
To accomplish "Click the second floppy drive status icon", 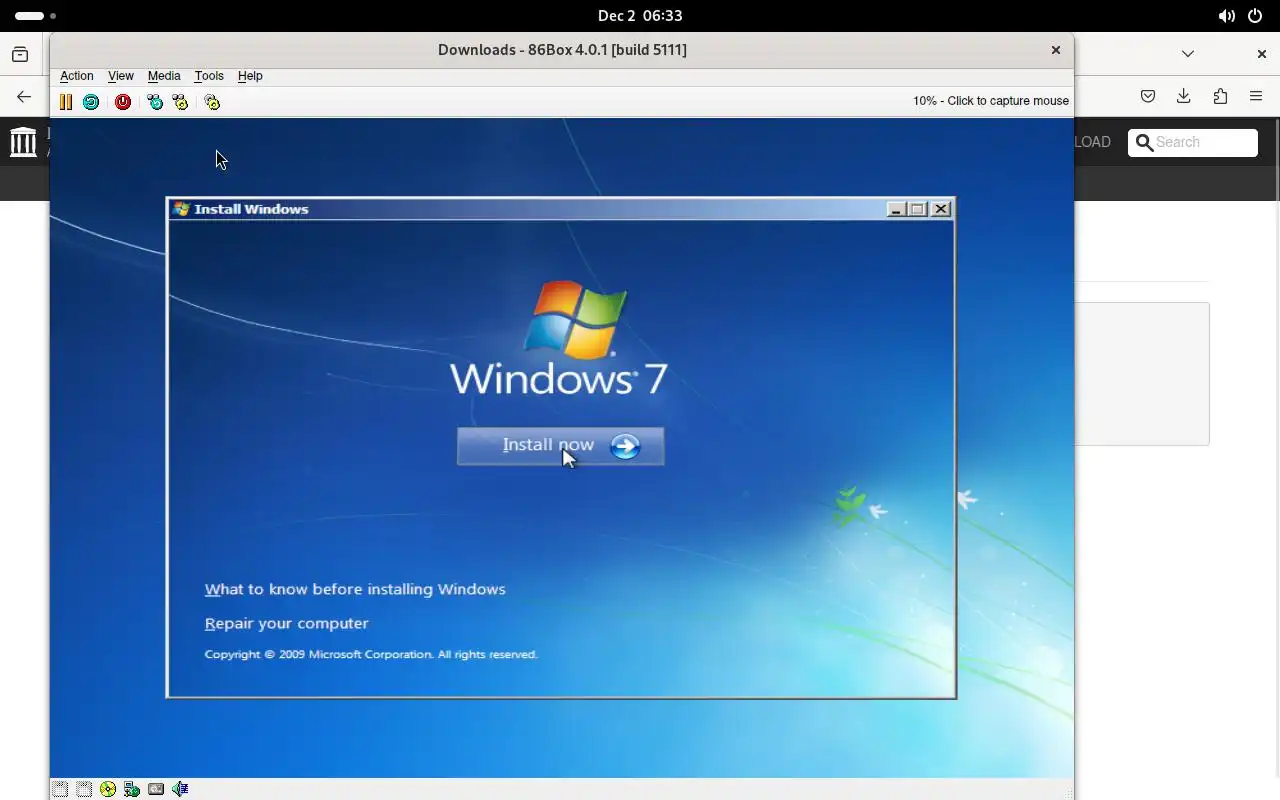I will pyautogui.click(x=84, y=789).
